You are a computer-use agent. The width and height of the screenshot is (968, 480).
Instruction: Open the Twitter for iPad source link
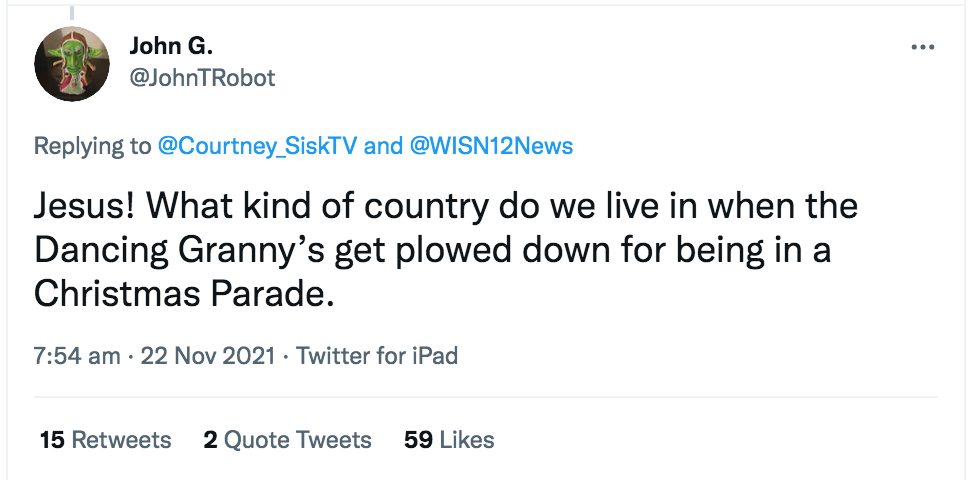(377, 356)
